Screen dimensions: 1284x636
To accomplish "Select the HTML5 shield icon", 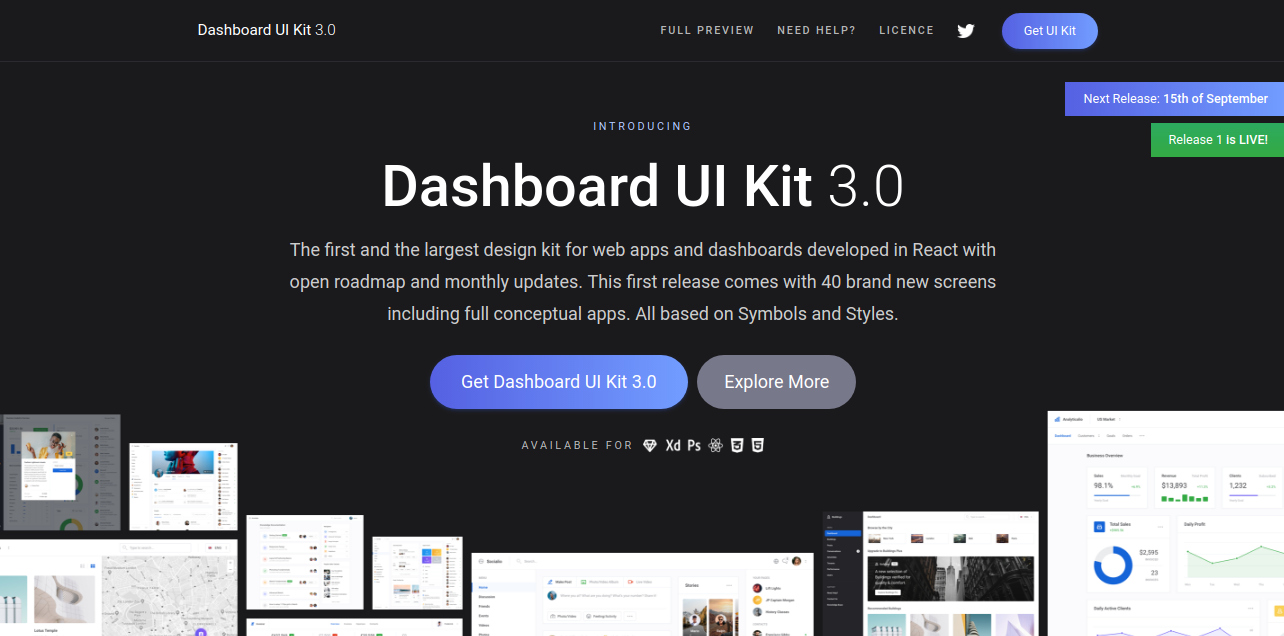I will [x=758, y=445].
